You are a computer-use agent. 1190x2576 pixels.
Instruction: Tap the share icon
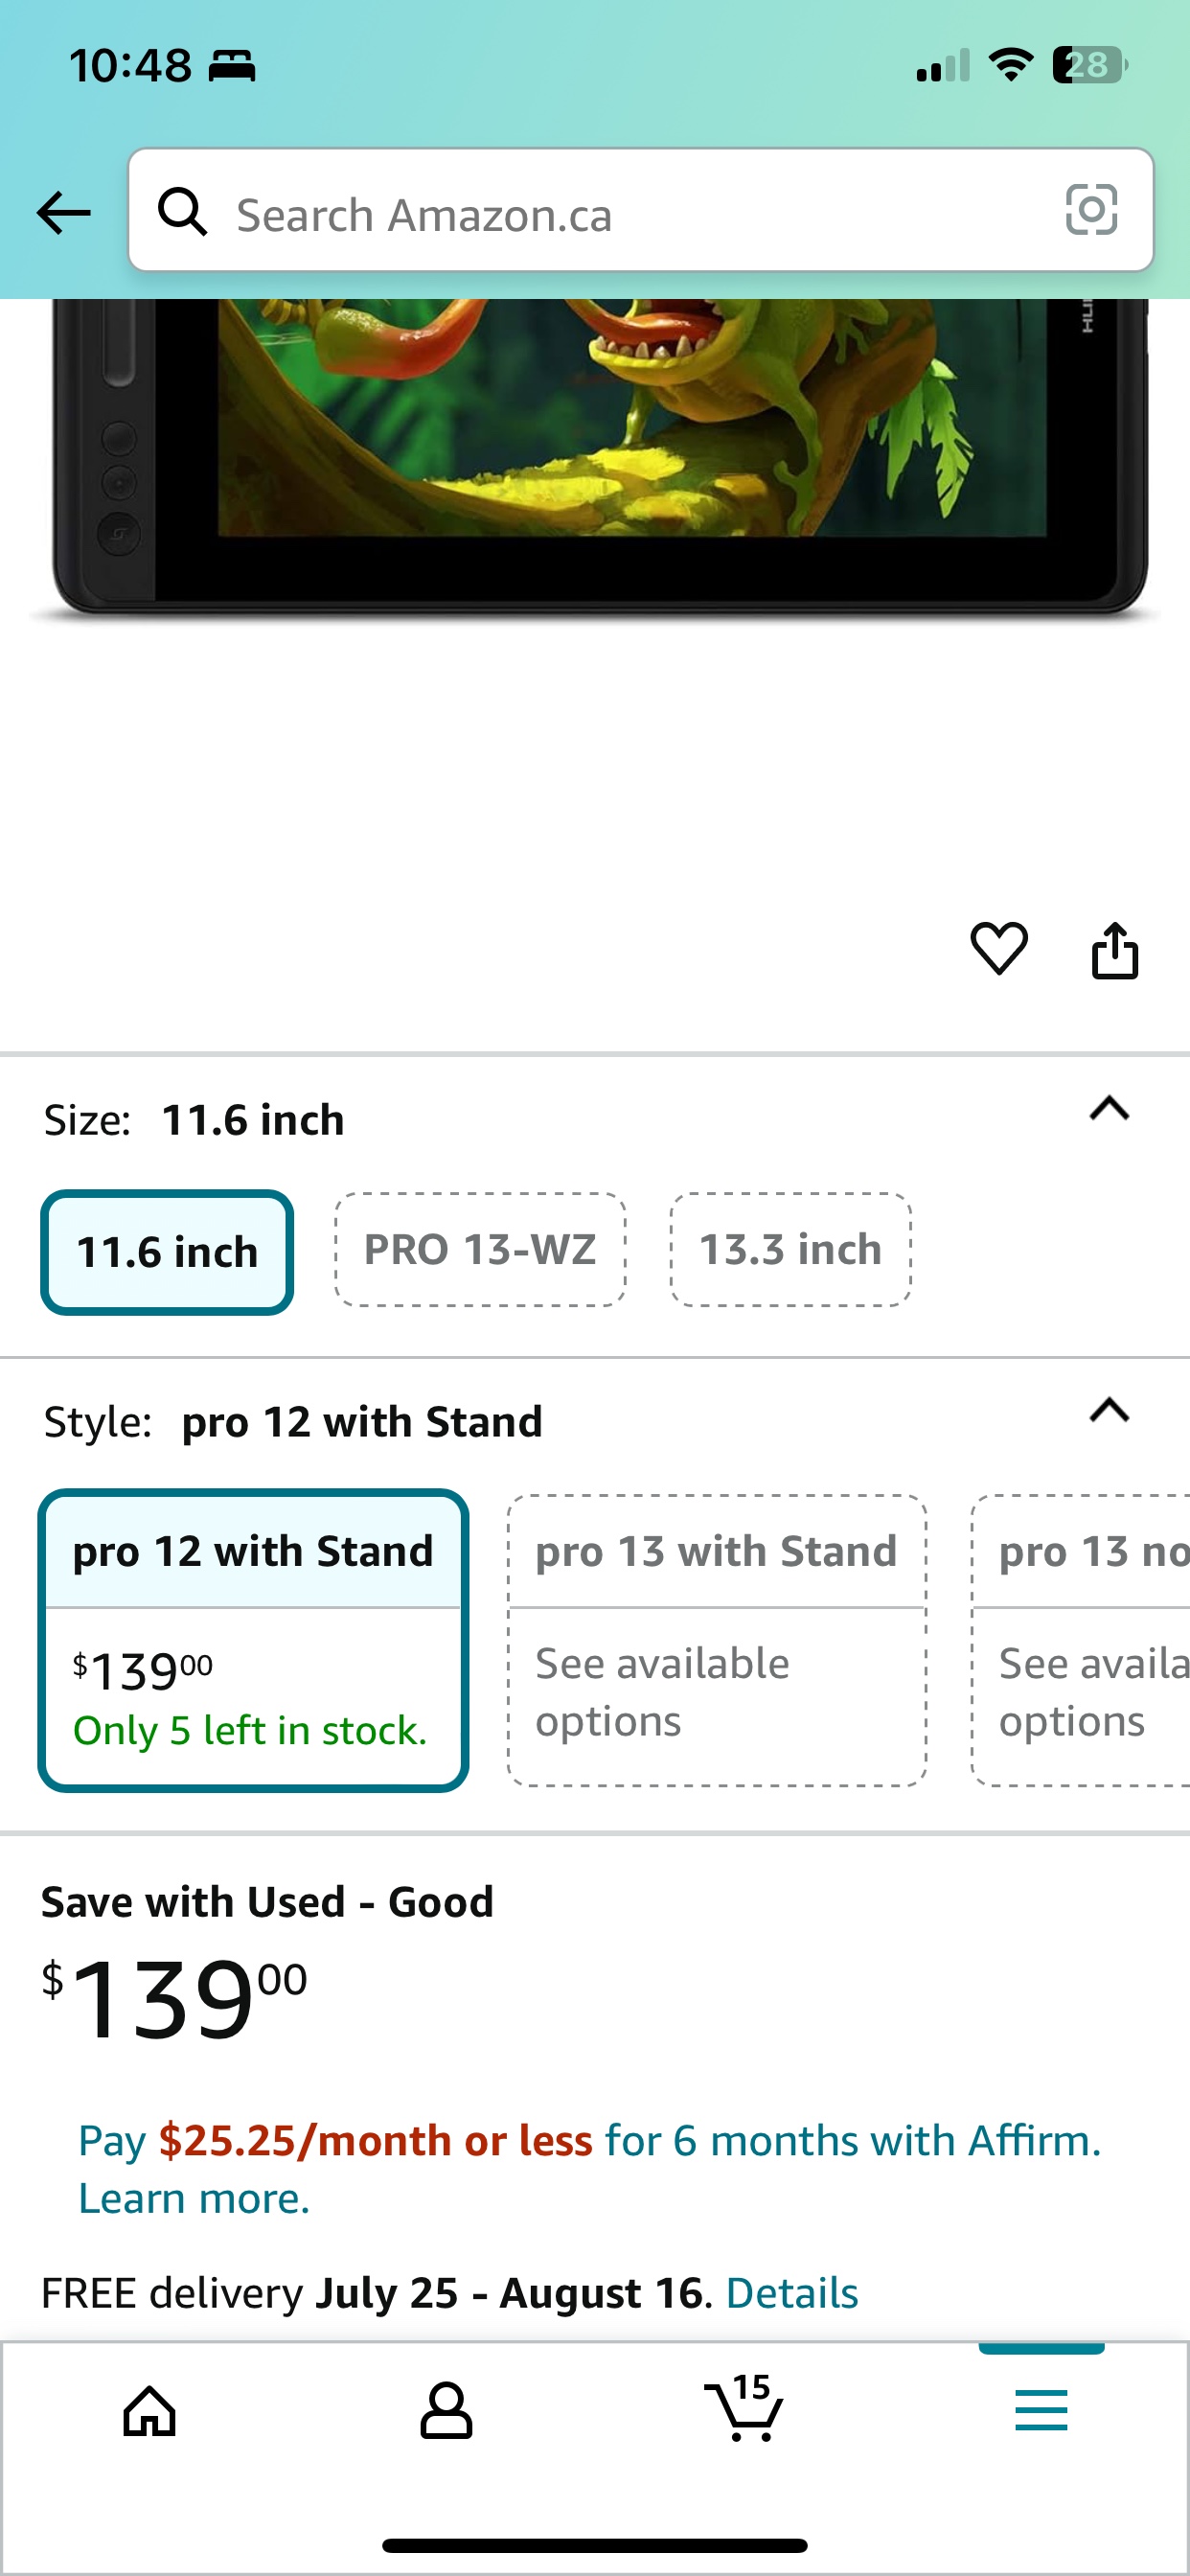click(1115, 949)
